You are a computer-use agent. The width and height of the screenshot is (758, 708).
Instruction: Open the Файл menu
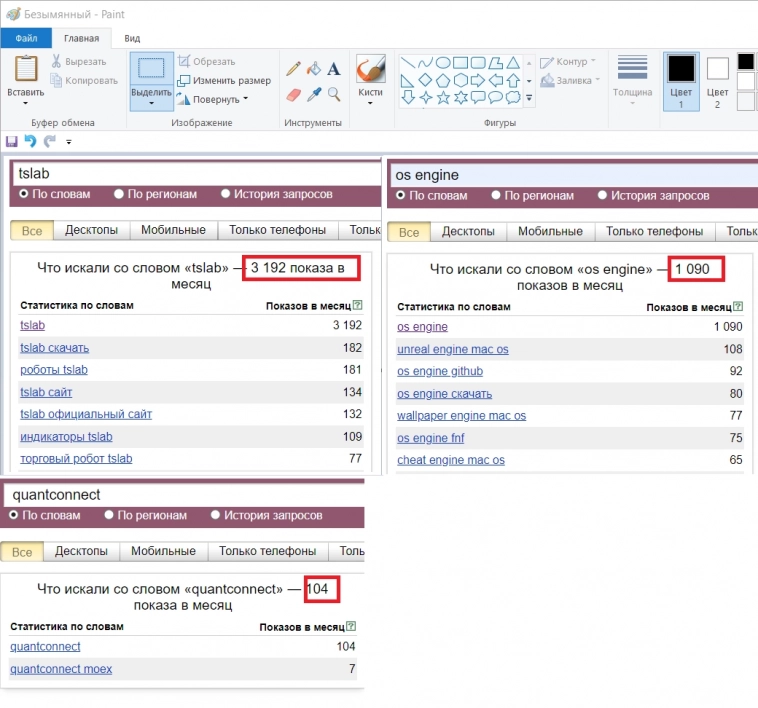click(26, 38)
